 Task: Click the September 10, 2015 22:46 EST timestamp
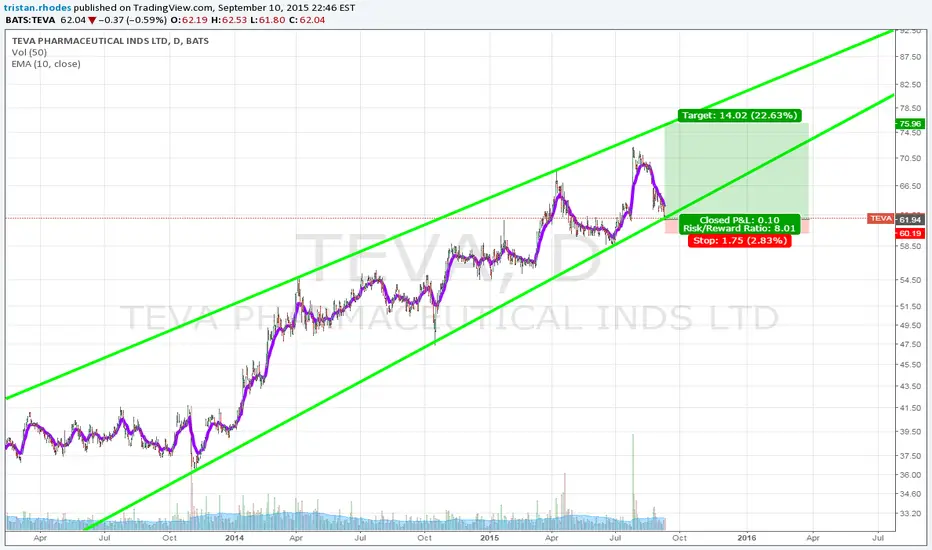pos(286,8)
